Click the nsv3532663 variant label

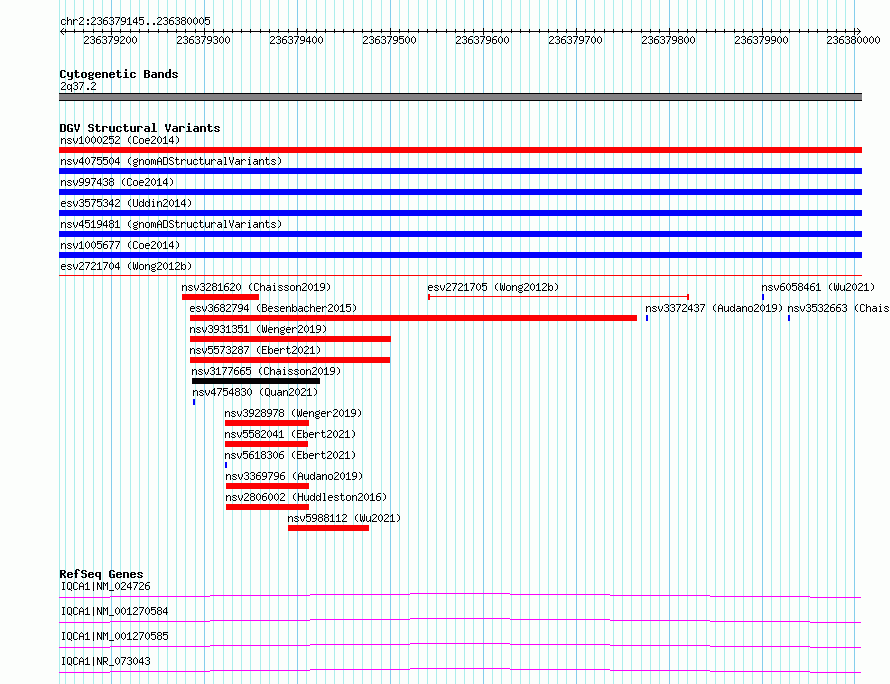pos(838,308)
